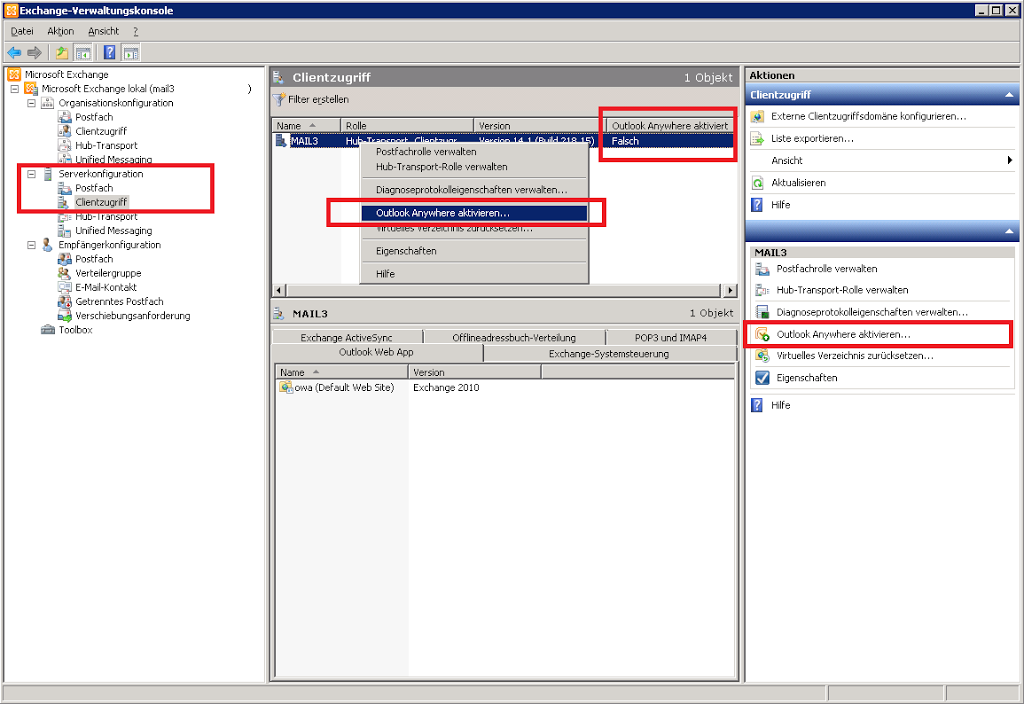This screenshot has height=704, width=1024.
Task: Click the Toolbox icon in tree
Action: coord(48,330)
